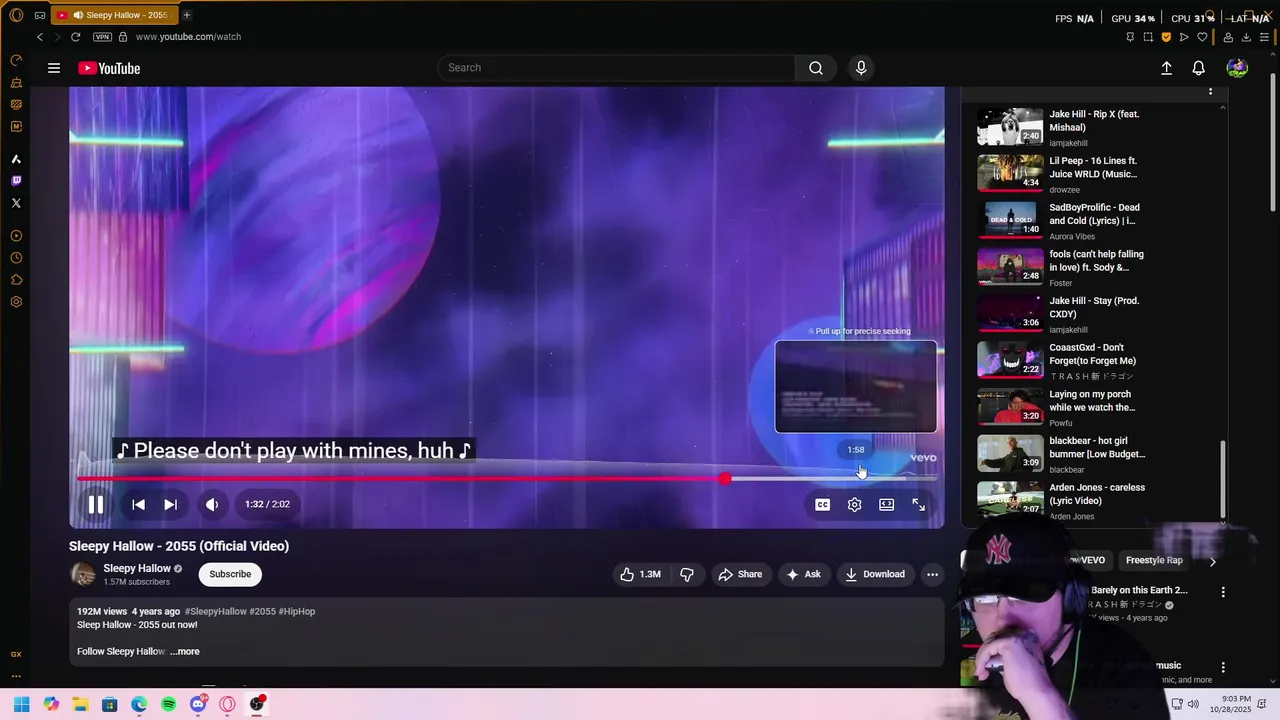
Task: Subscribe to Sleepy Hallow
Action: (x=230, y=574)
